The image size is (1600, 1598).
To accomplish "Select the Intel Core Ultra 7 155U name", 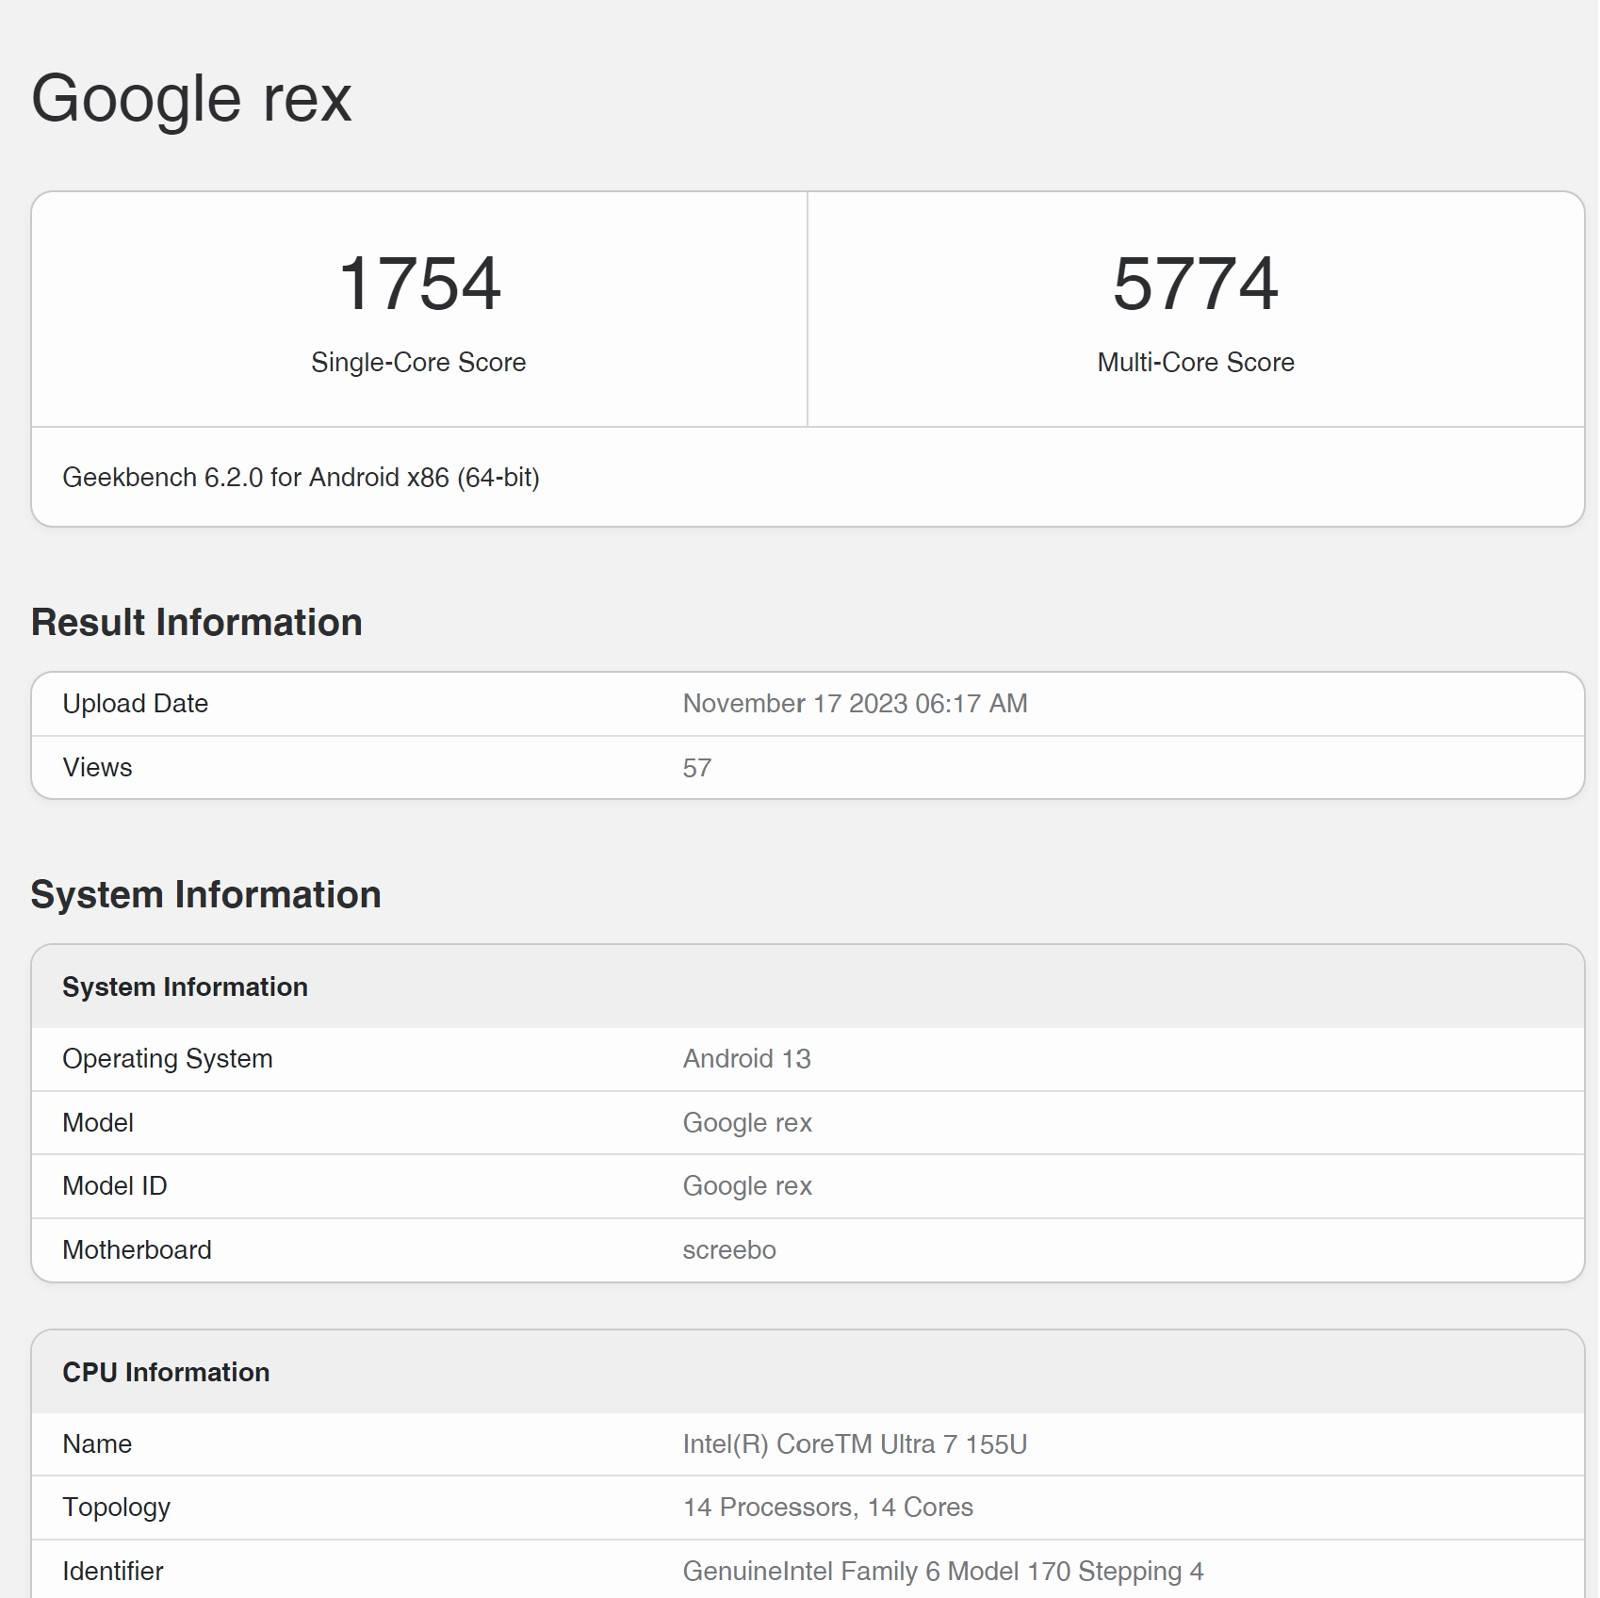I will coord(854,1444).
